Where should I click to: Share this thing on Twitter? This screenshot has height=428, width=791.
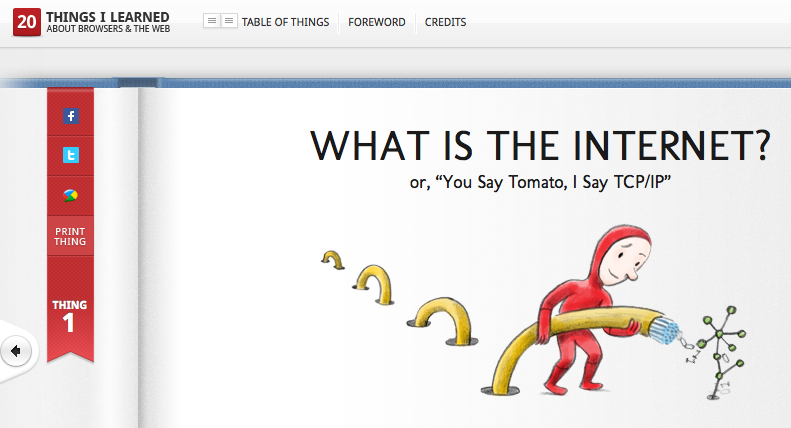[71, 155]
